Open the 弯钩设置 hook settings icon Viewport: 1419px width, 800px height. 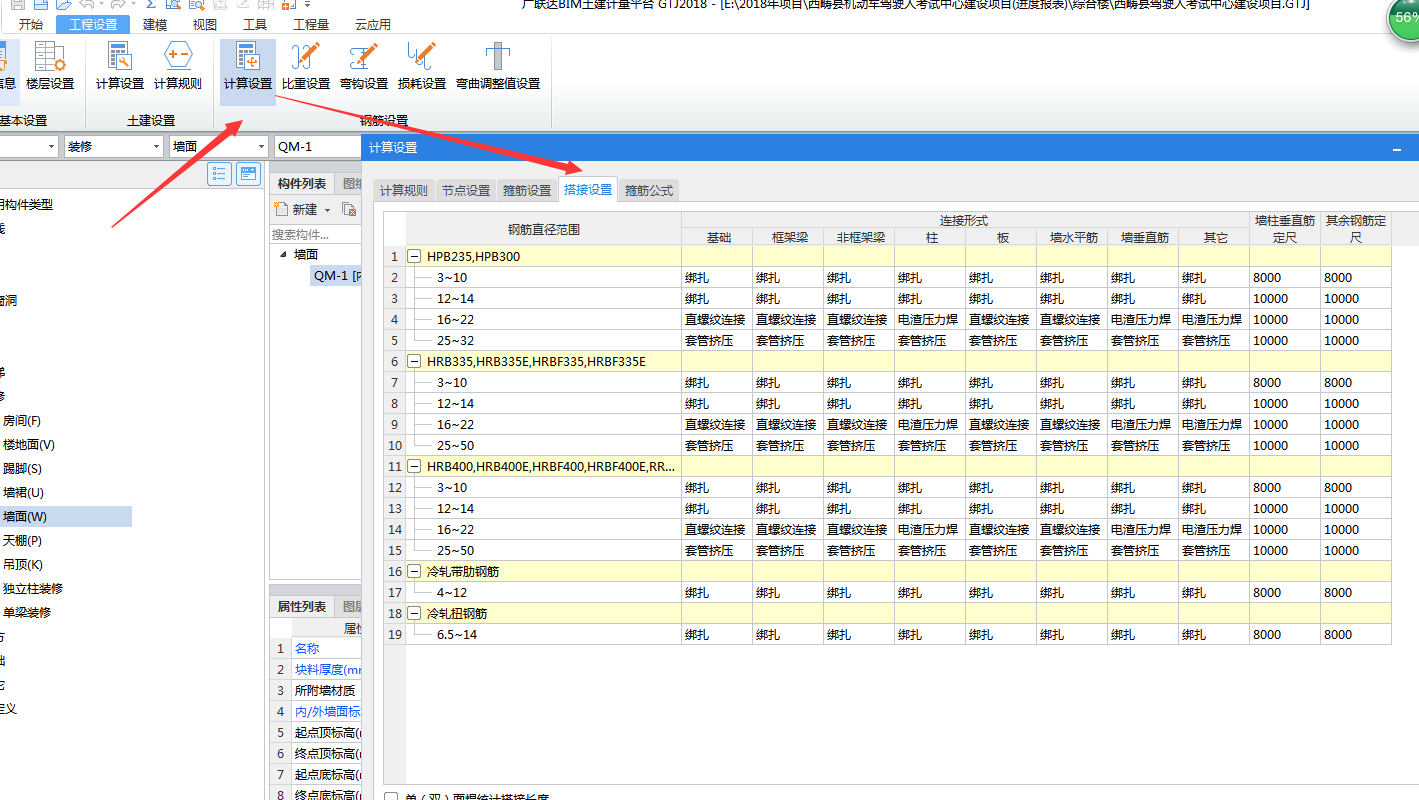coord(364,66)
